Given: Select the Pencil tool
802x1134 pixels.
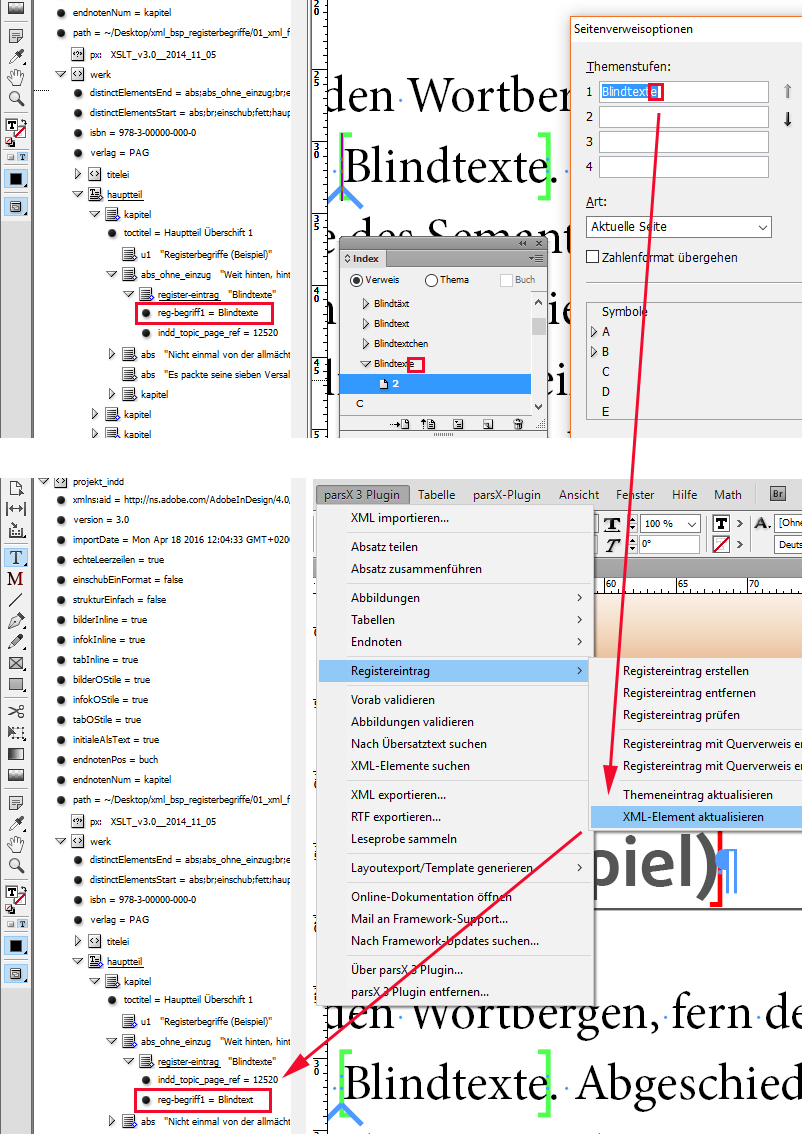Looking at the screenshot, I should 15,641.
